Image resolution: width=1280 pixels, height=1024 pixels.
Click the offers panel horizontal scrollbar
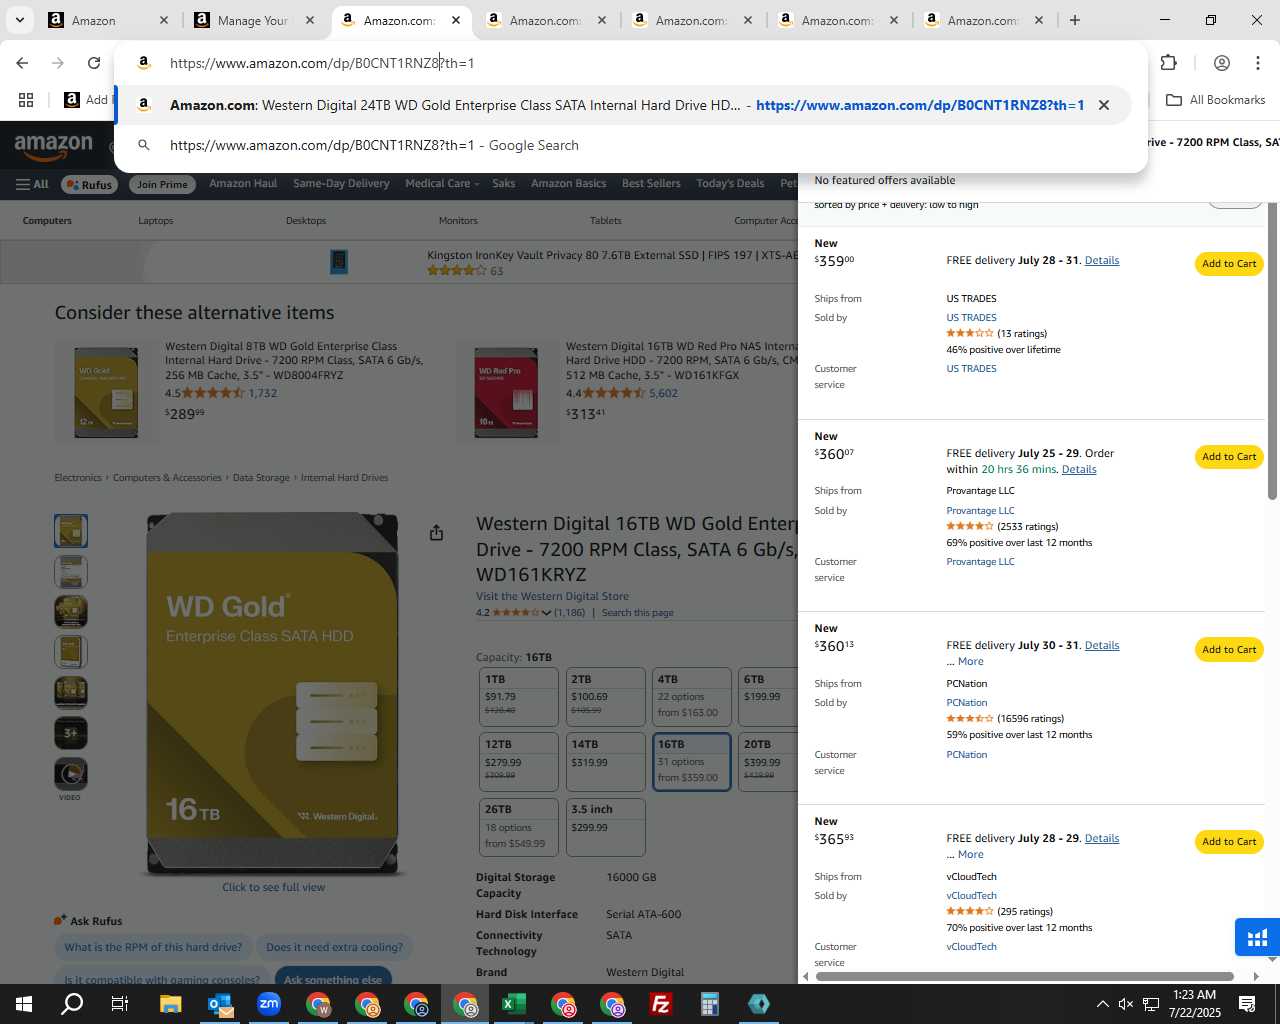coord(1025,976)
